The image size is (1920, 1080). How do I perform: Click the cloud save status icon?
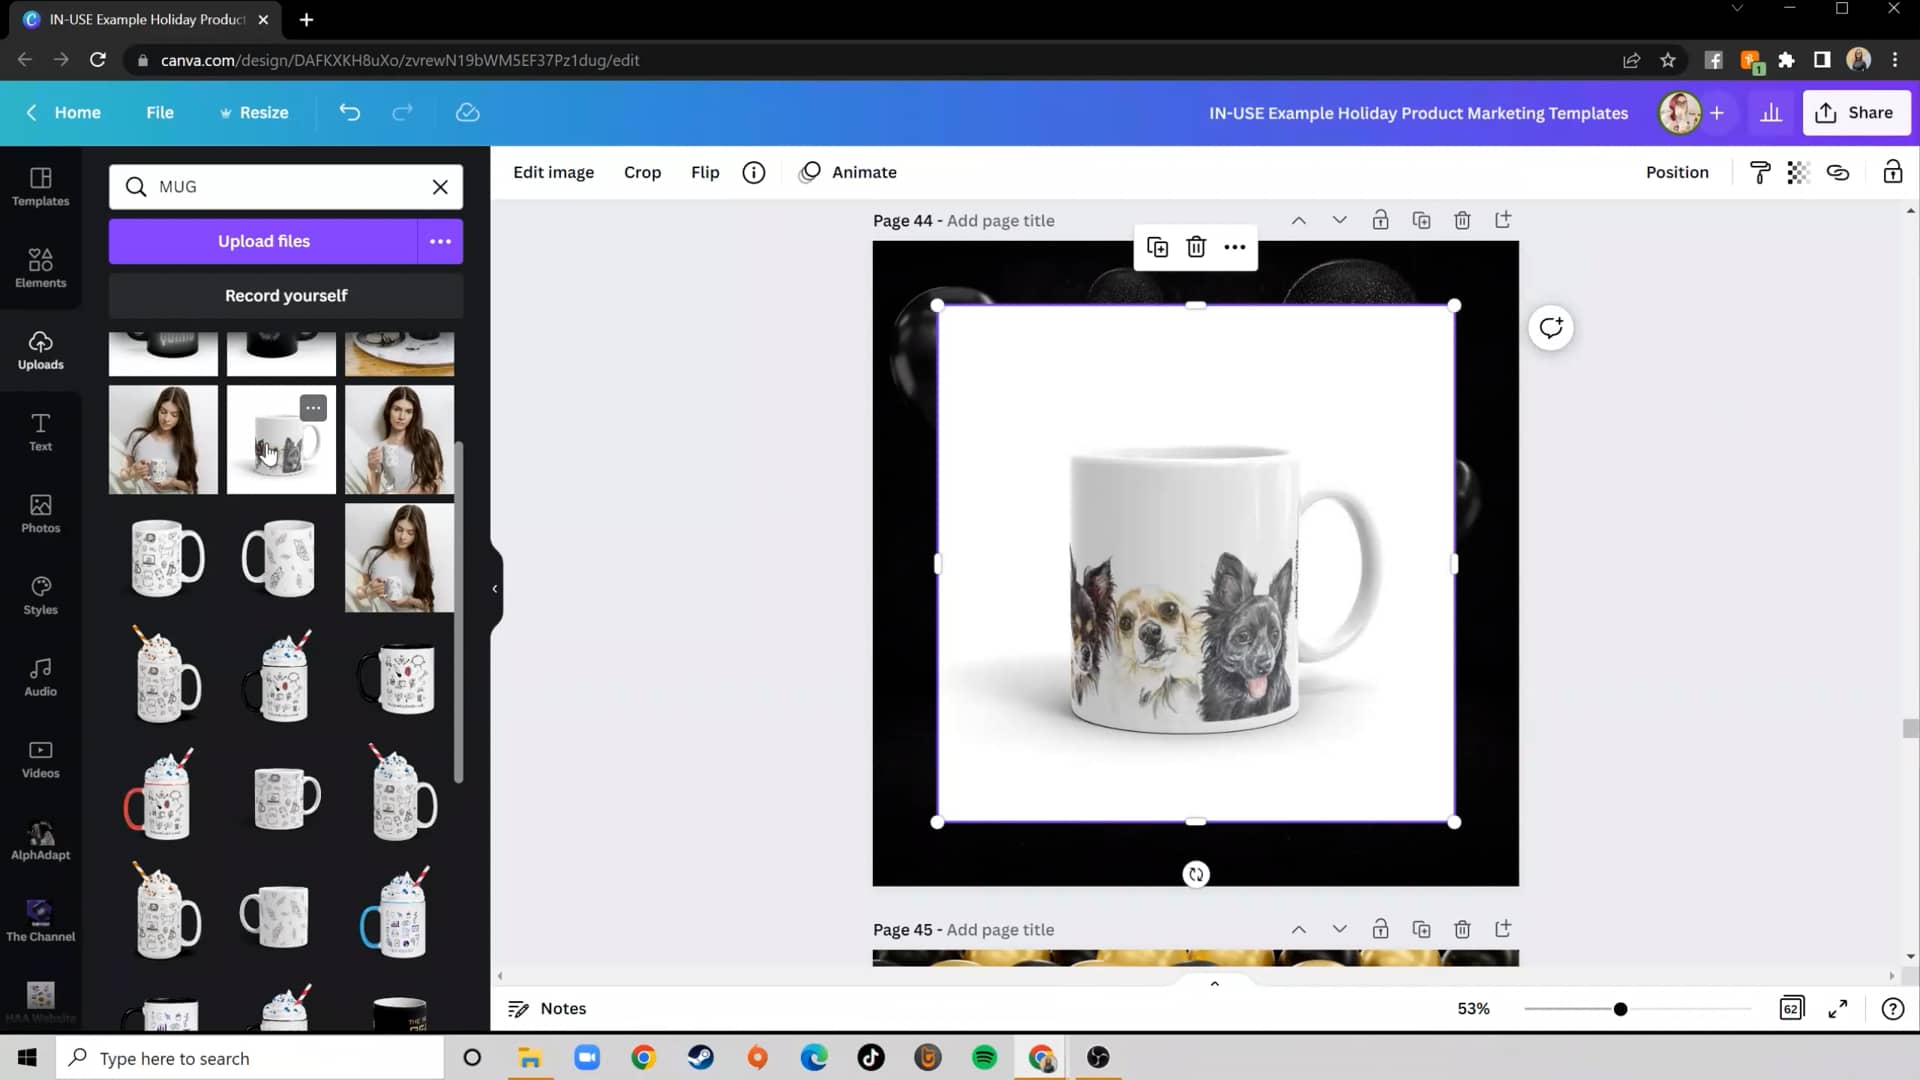coord(468,113)
